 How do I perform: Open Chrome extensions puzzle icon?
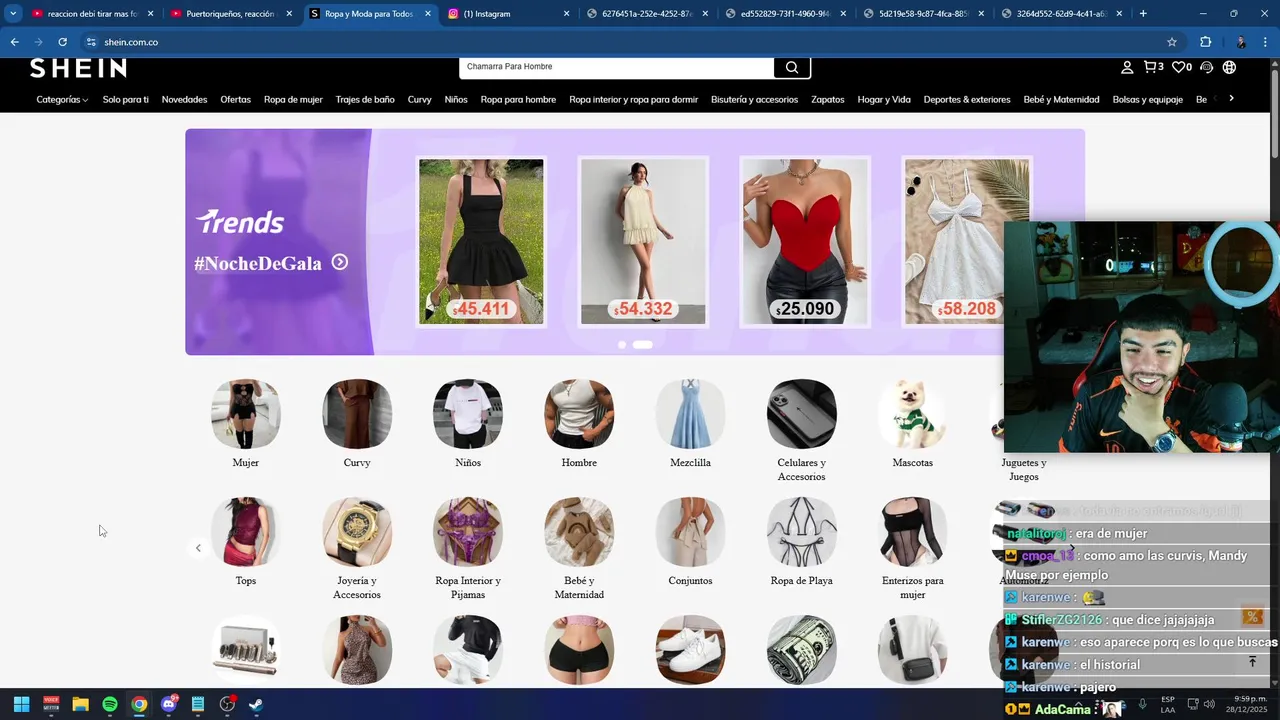(1206, 42)
